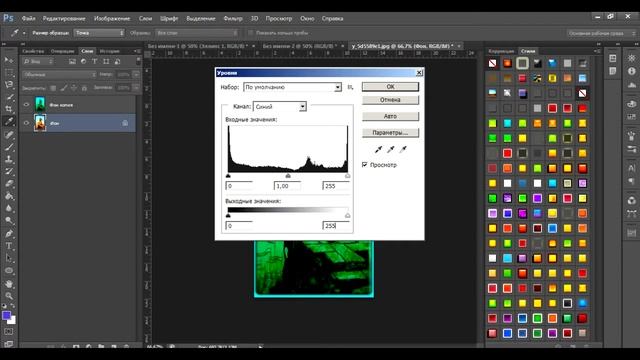Image resolution: width=640 pixels, height=360 pixels.
Task: Toggle the sampling ring checkbox in options bar
Action: [x=251, y=33]
